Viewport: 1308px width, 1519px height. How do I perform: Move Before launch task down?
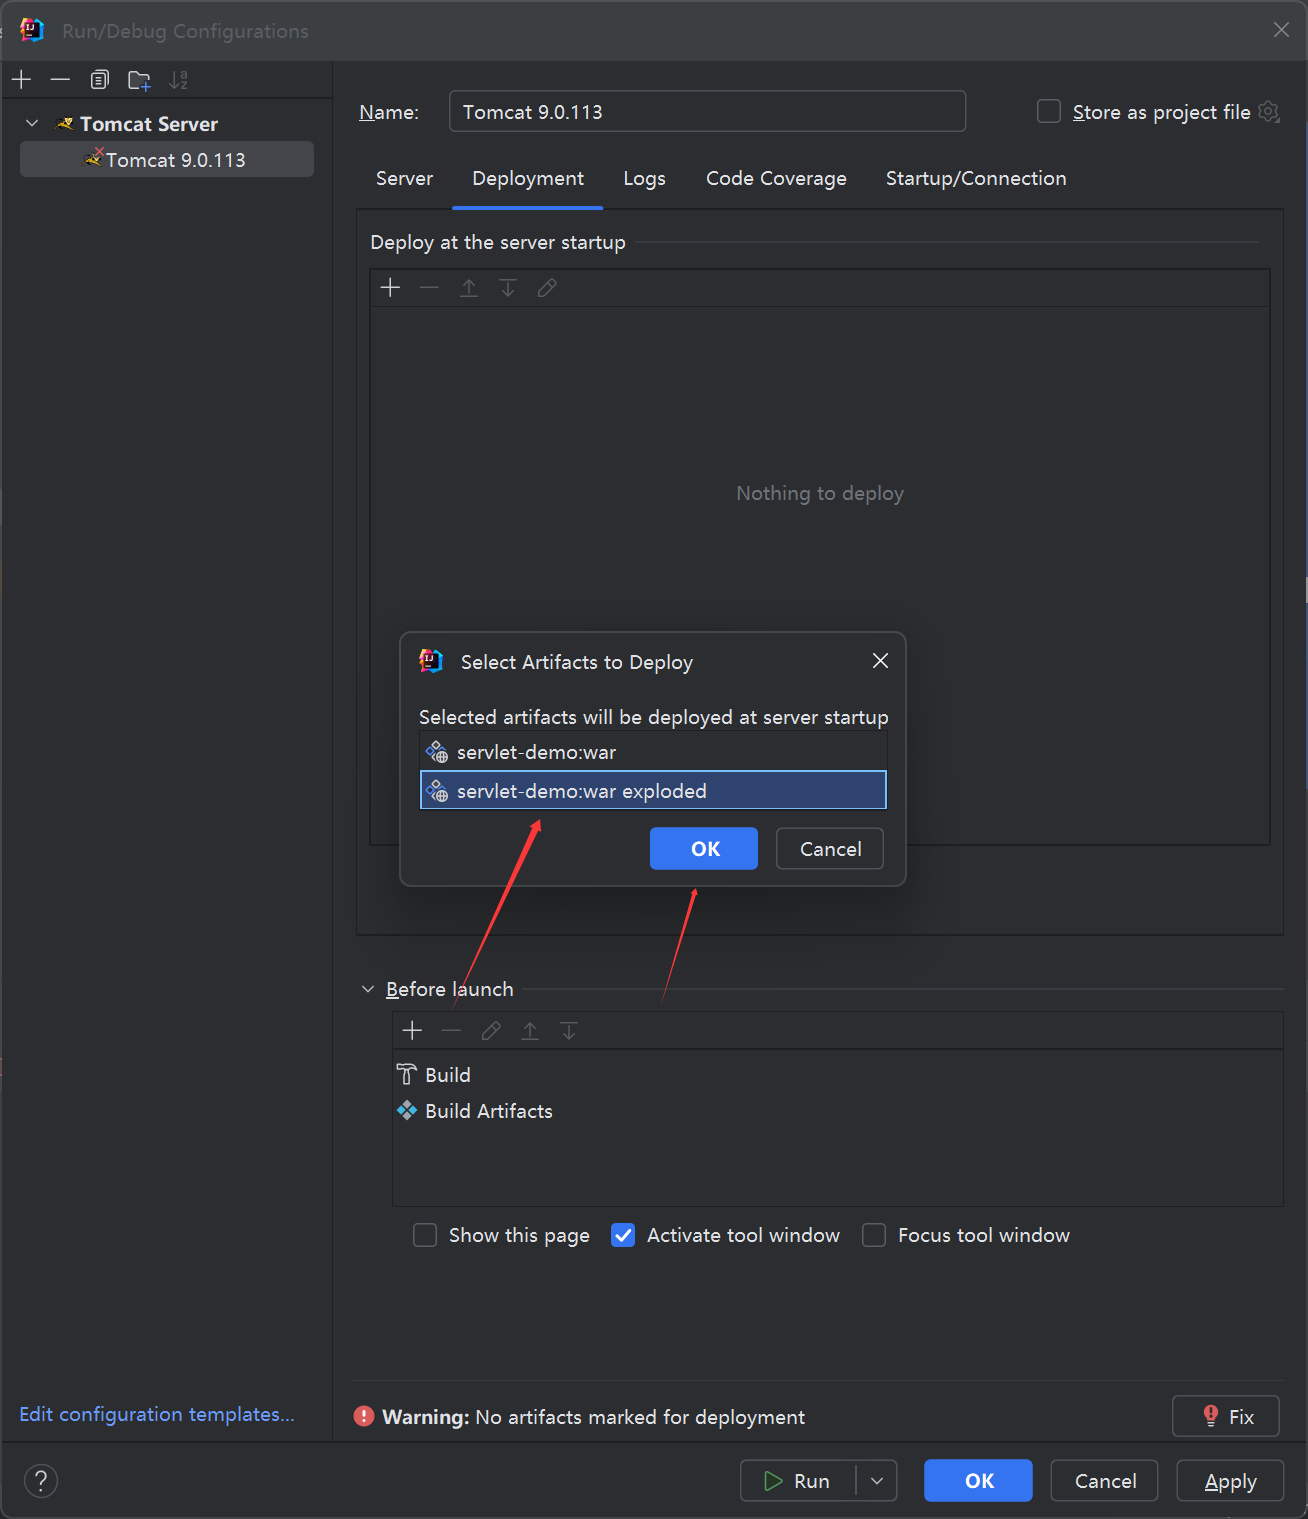tap(569, 1031)
